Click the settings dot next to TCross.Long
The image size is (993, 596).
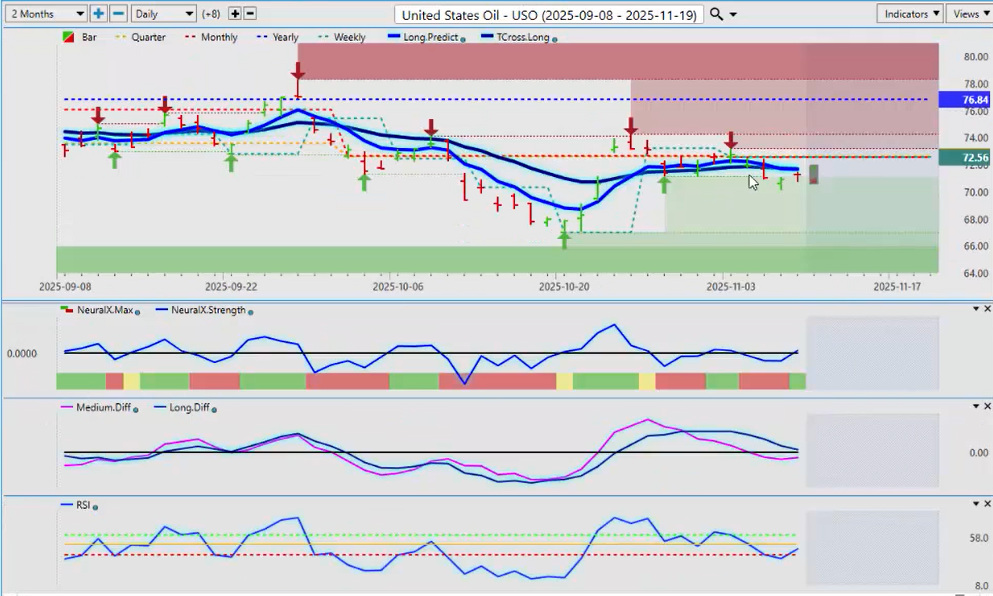[x=555, y=38]
